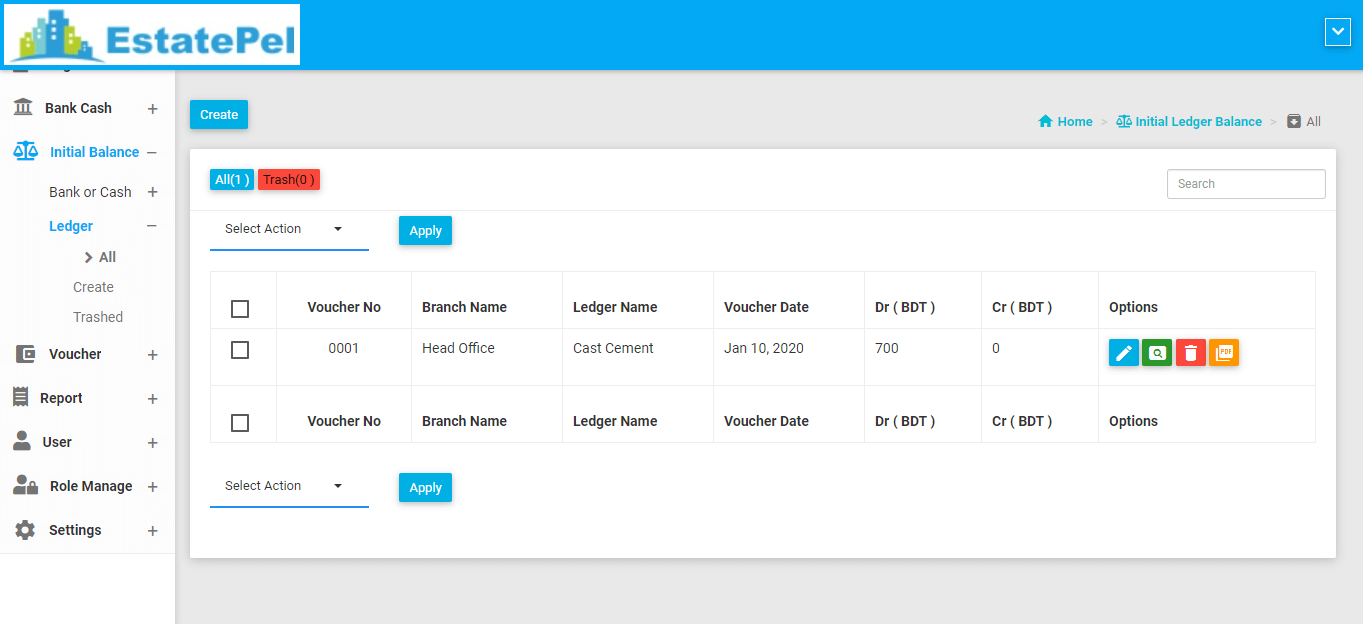Click the home icon in the breadcrumb
The height and width of the screenshot is (624, 1363).
coord(1045,121)
